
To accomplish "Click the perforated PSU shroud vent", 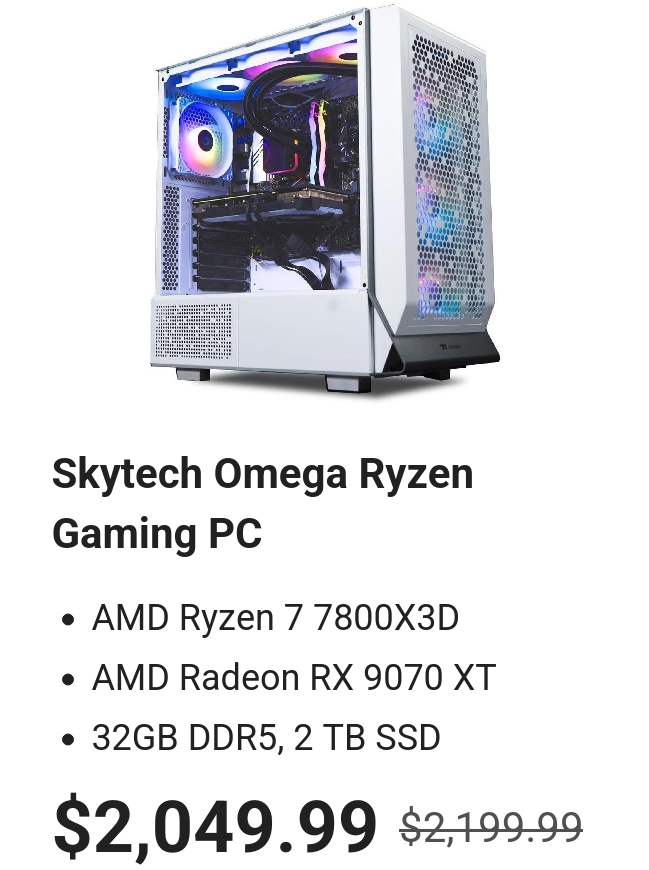I will point(192,331).
